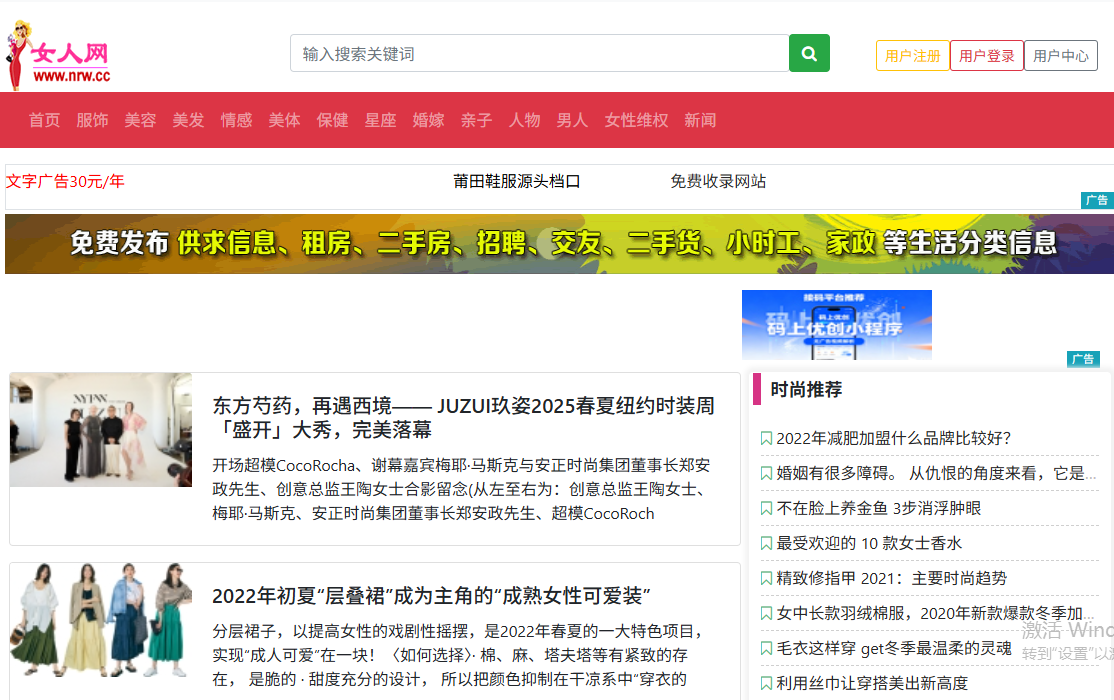Viewport: 1114px width, 700px height.
Task: Click the 文字广告30元/年 link
Action: (65, 181)
